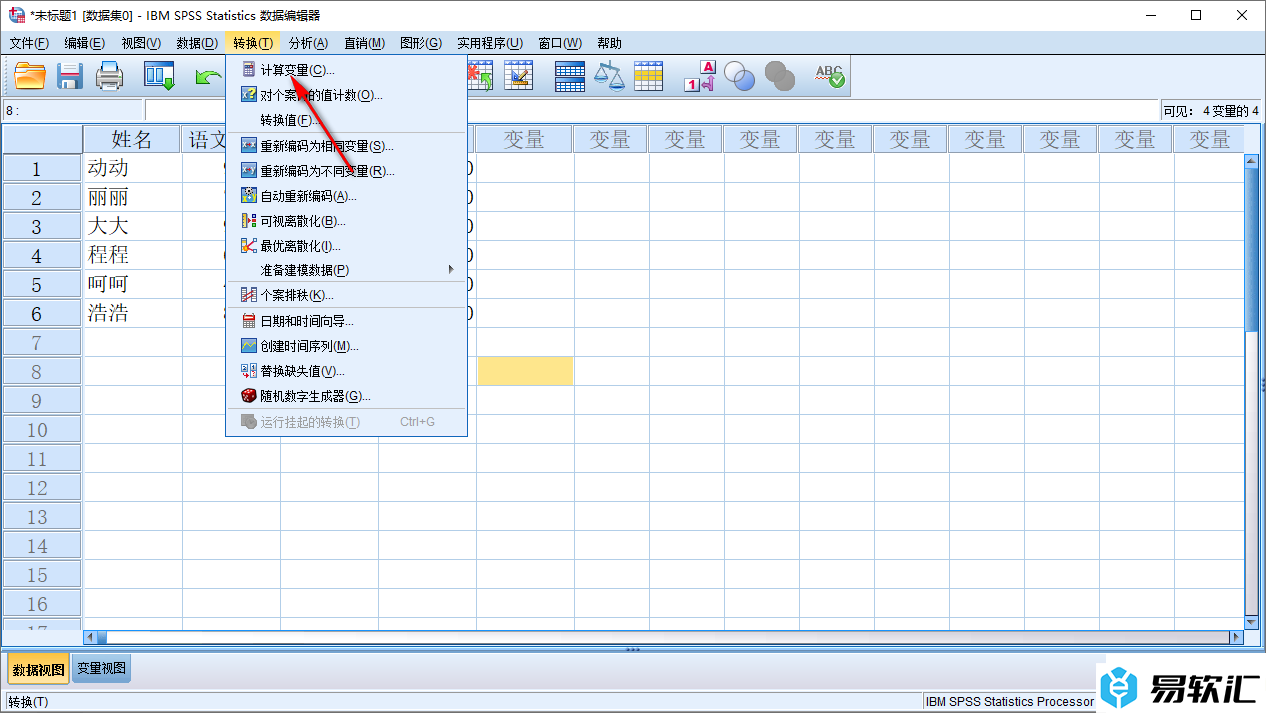Click vertical scrollbar down arrow
This screenshot has height=713, width=1266.
coord(1251,622)
